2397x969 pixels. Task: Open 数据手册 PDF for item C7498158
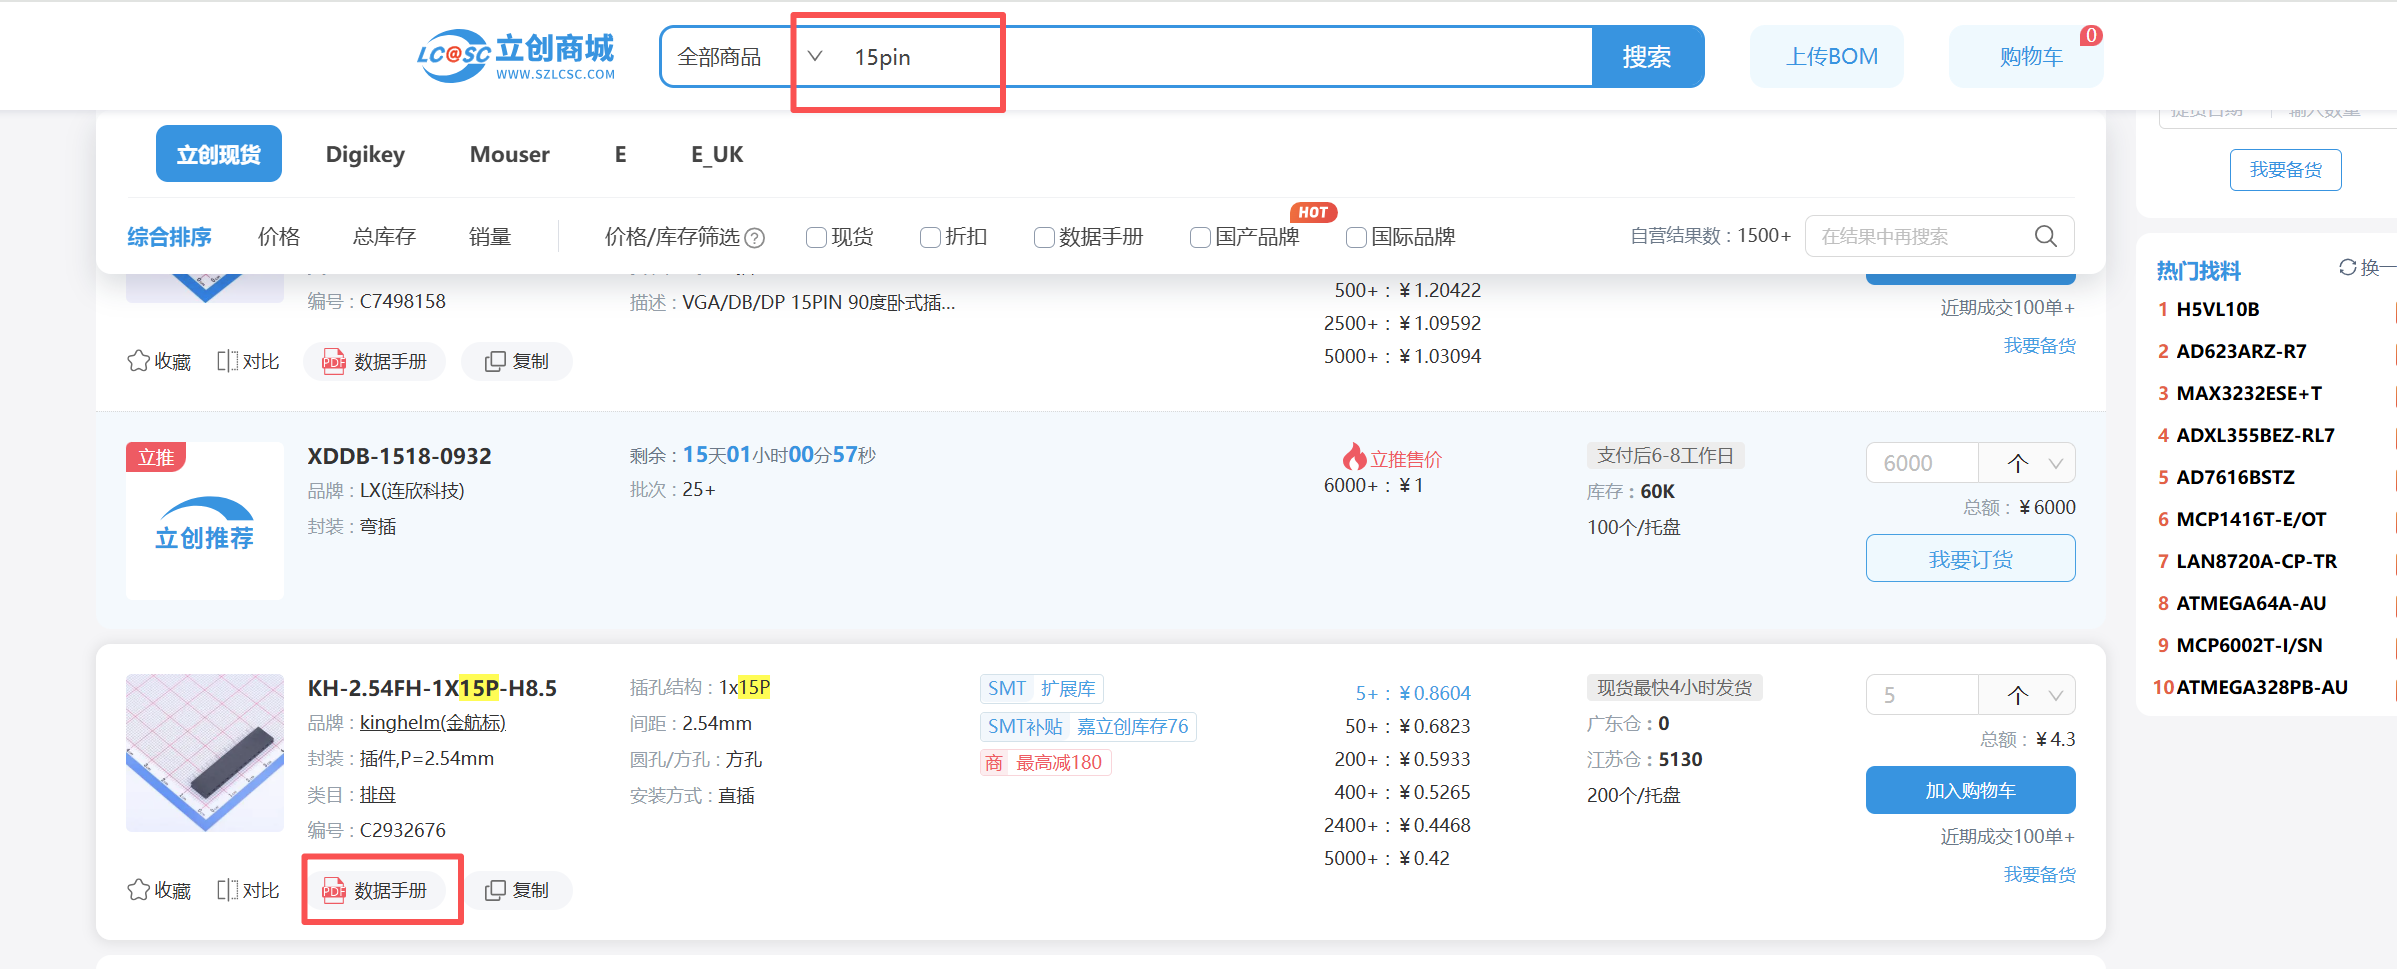point(375,361)
